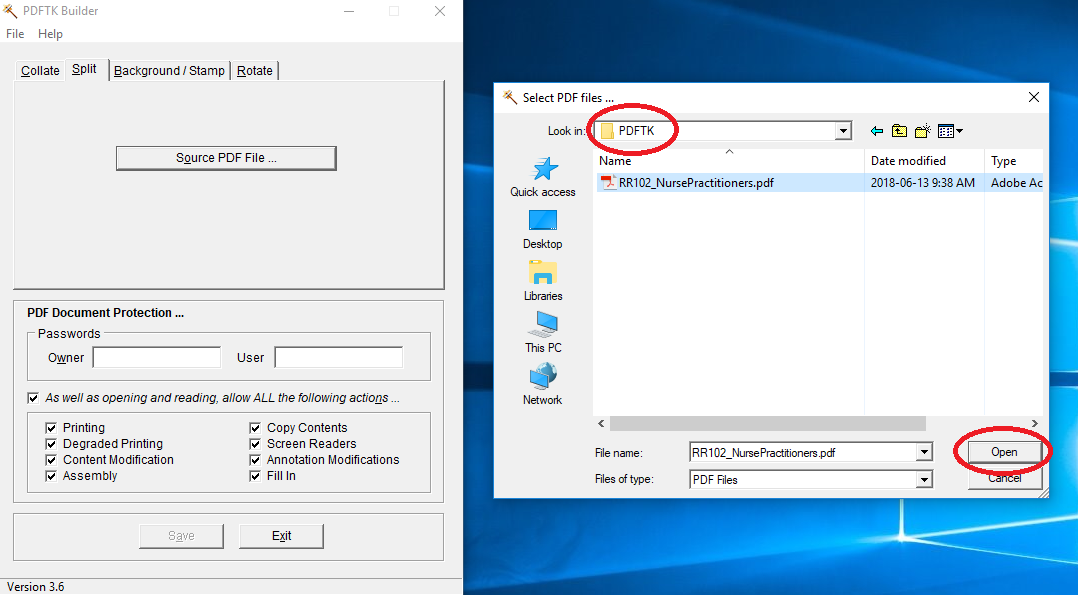This screenshot has height=595, width=1078.
Task: Uncheck the Printing permission
Action: coord(51,428)
